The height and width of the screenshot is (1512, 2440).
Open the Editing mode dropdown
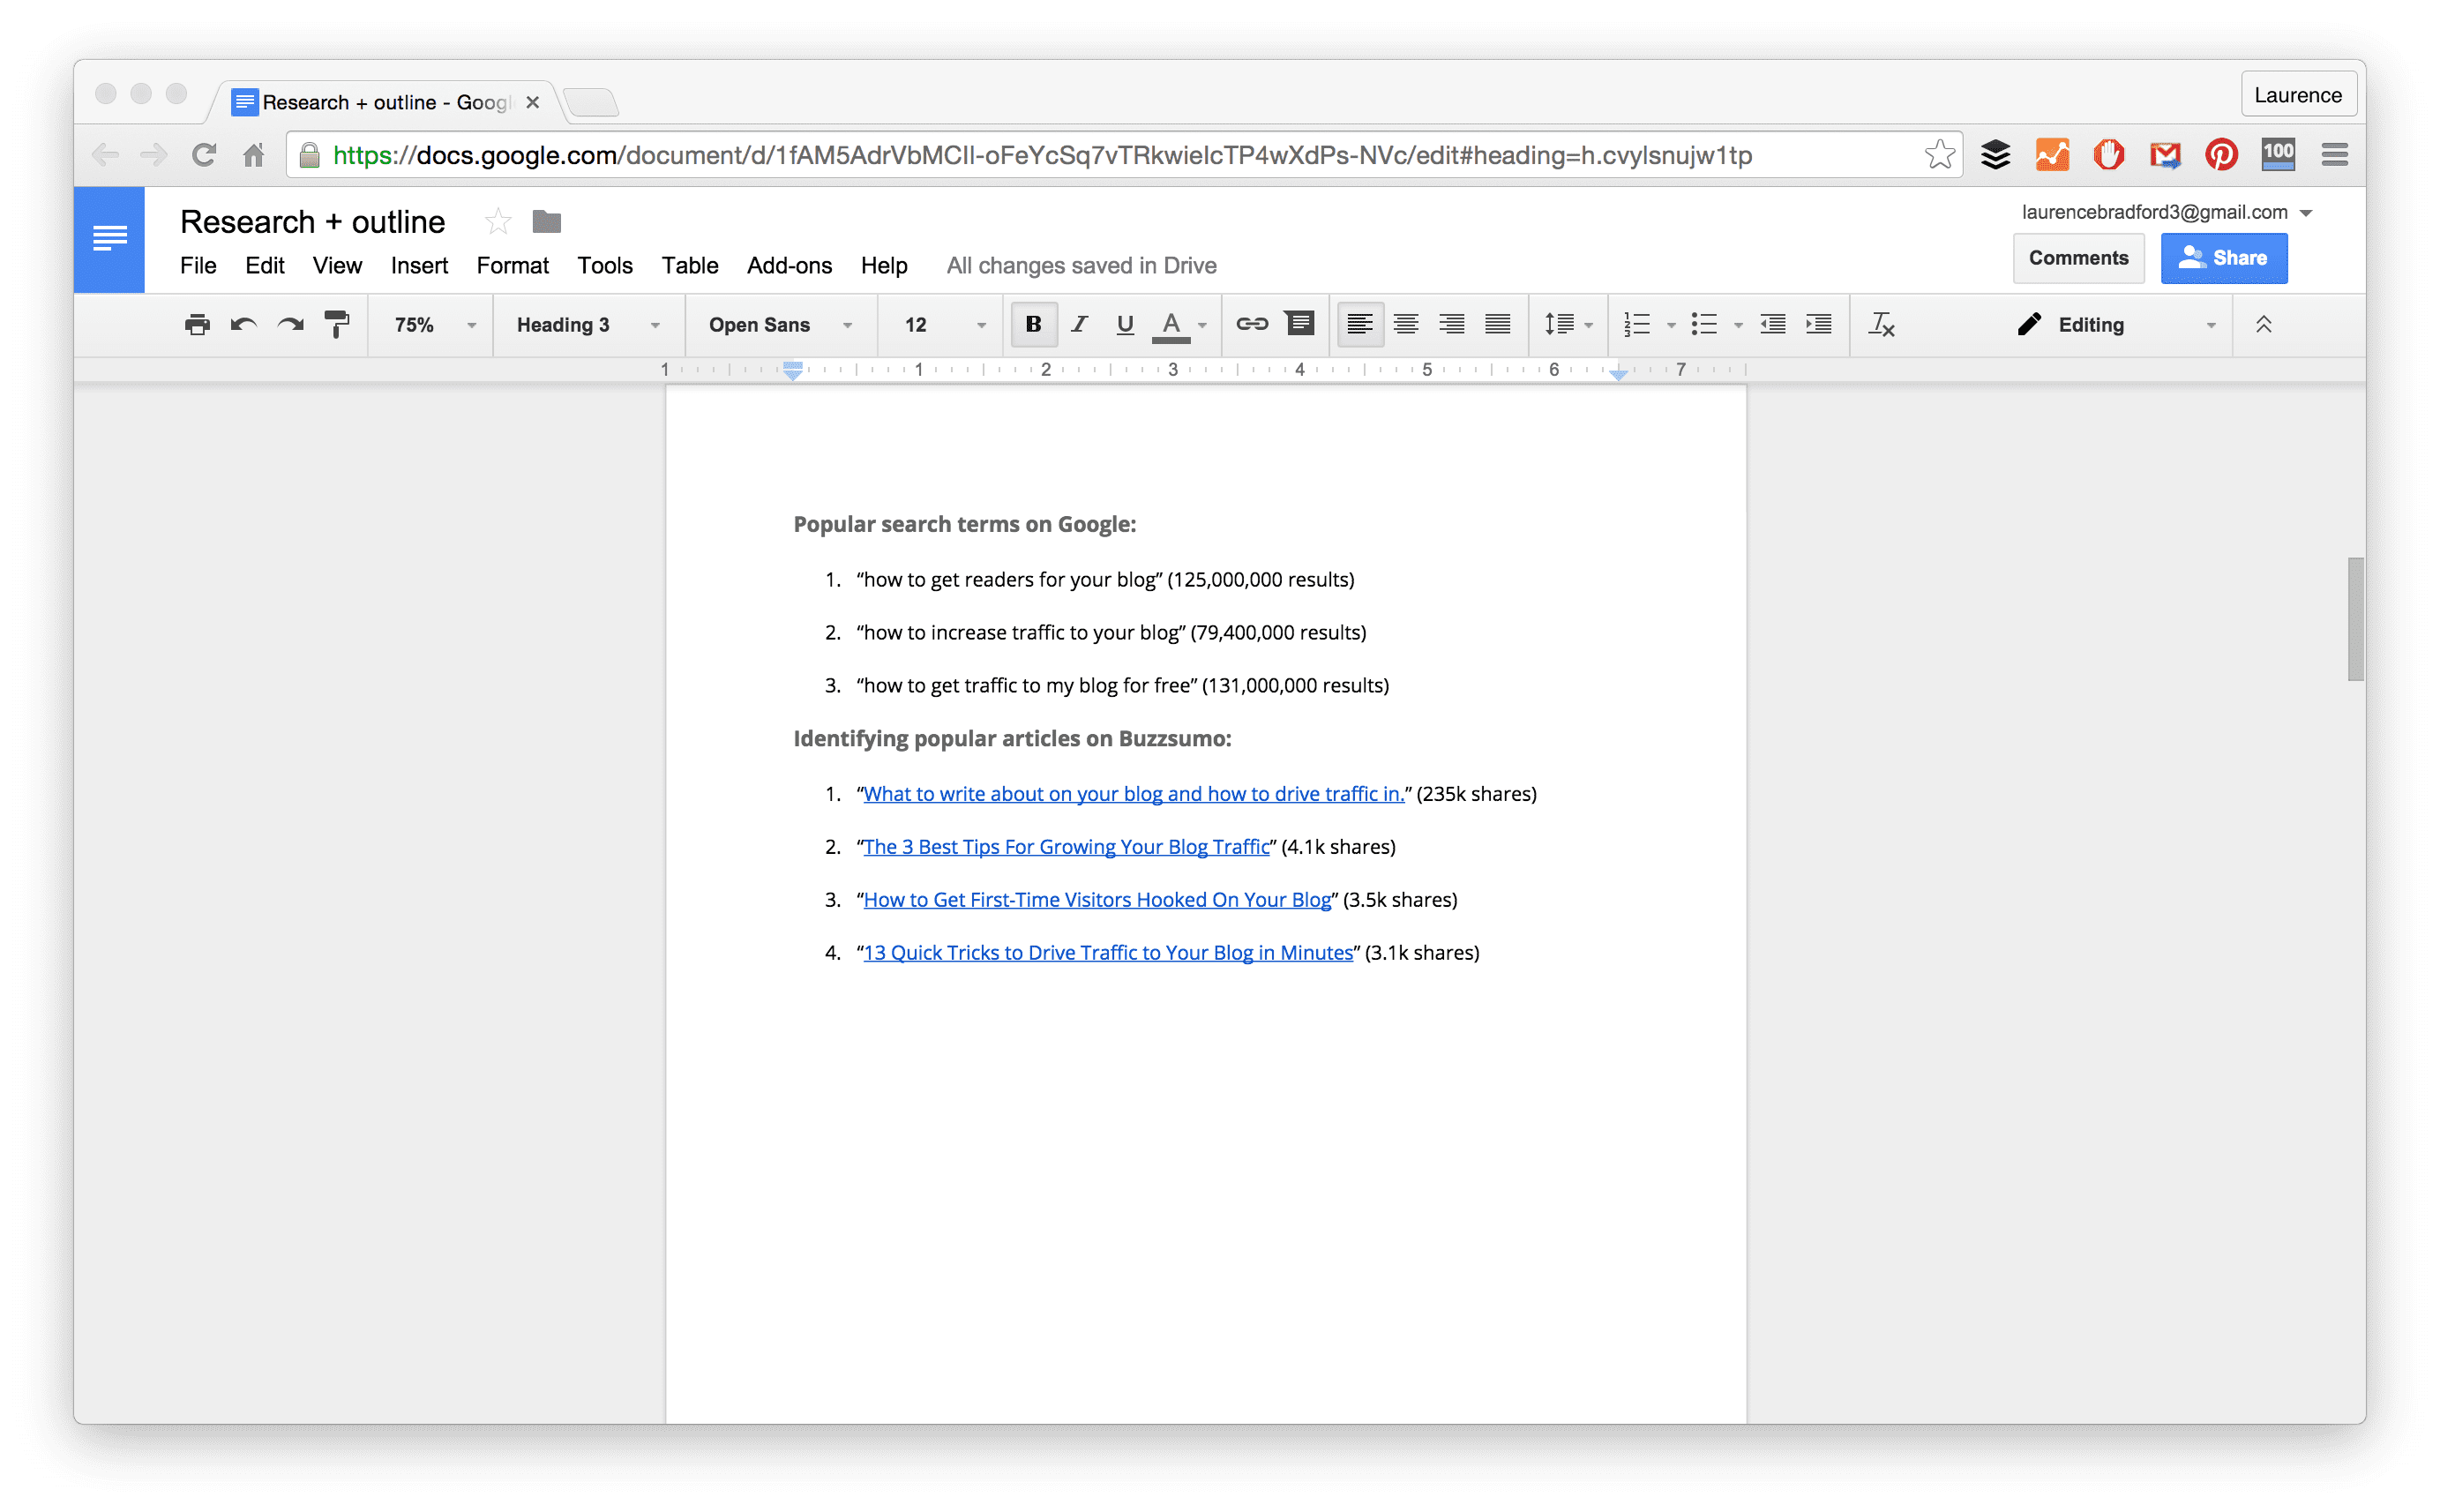(2116, 325)
